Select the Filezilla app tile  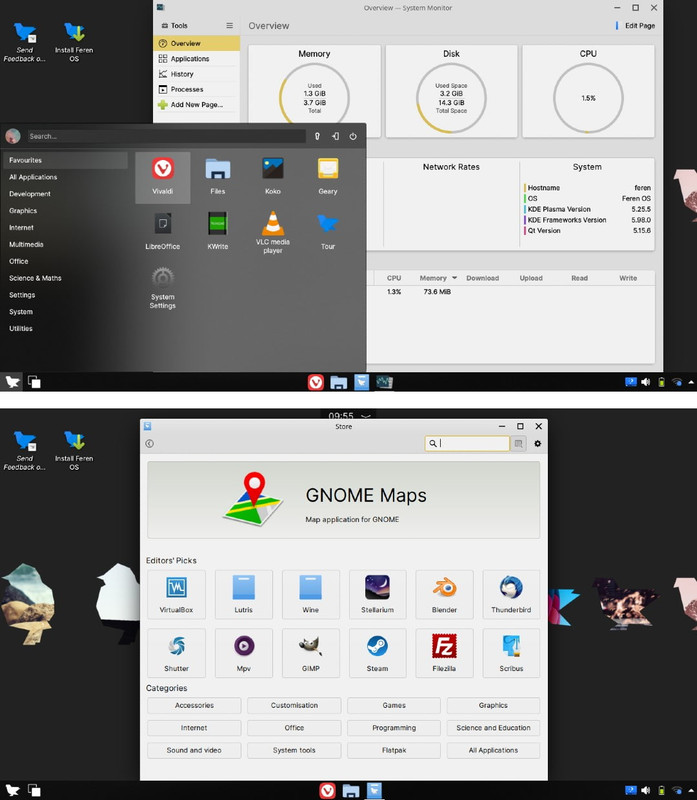coord(444,653)
